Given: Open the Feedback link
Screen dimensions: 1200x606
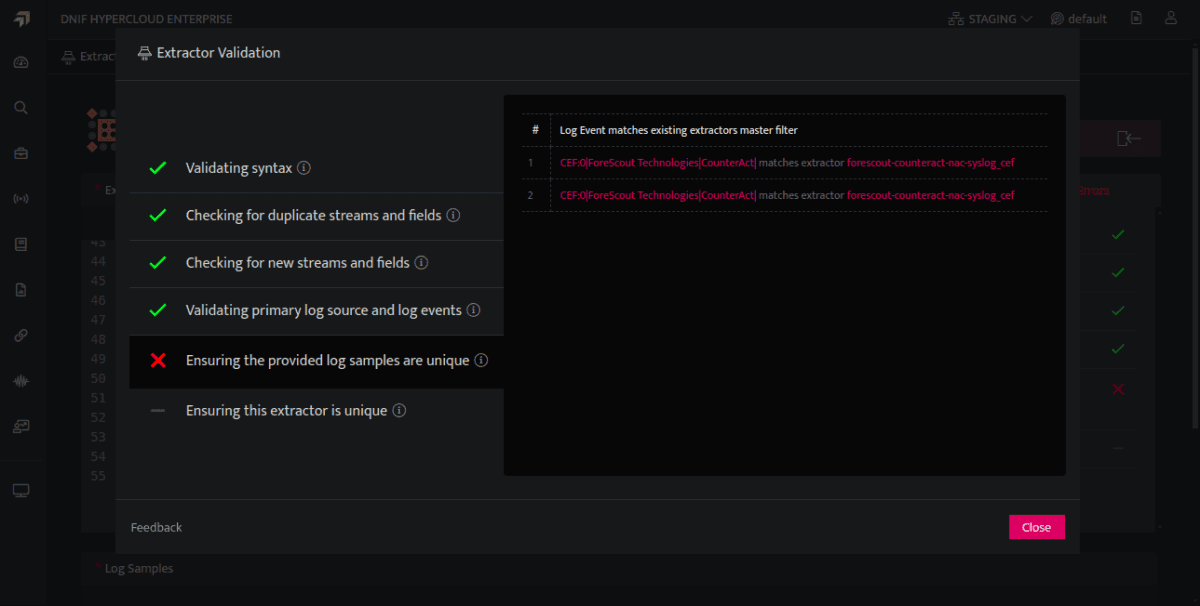Looking at the screenshot, I should coord(156,527).
